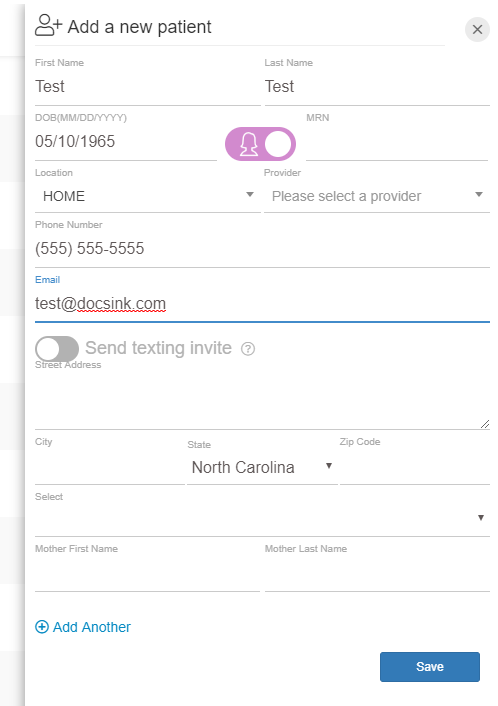Open the Provider dropdown
The image size is (498, 706).
pos(376,196)
